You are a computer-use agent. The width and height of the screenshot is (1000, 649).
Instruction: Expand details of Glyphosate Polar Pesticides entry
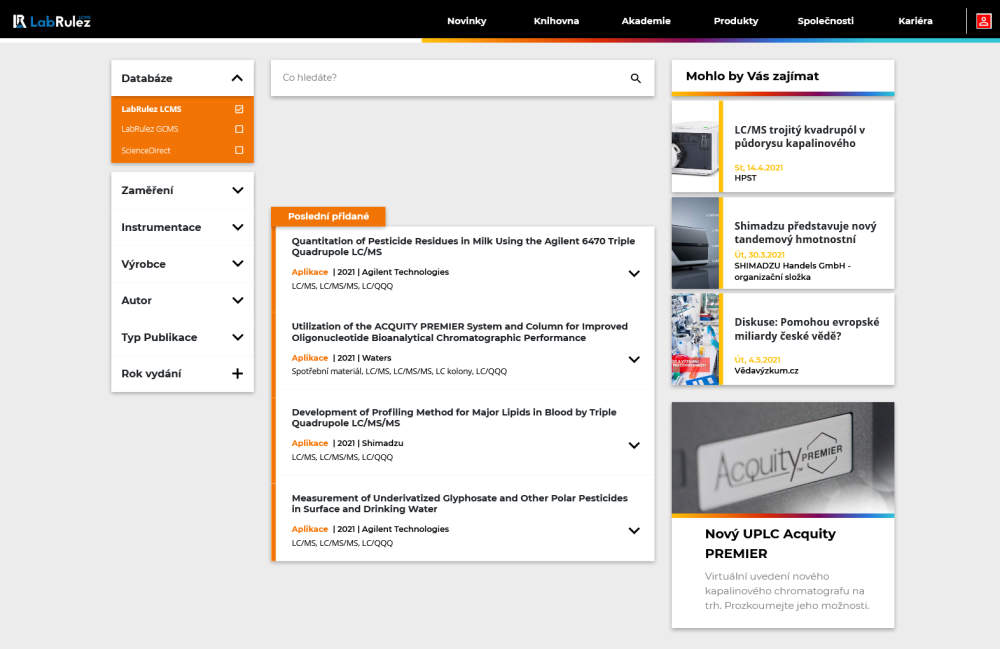point(634,530)
